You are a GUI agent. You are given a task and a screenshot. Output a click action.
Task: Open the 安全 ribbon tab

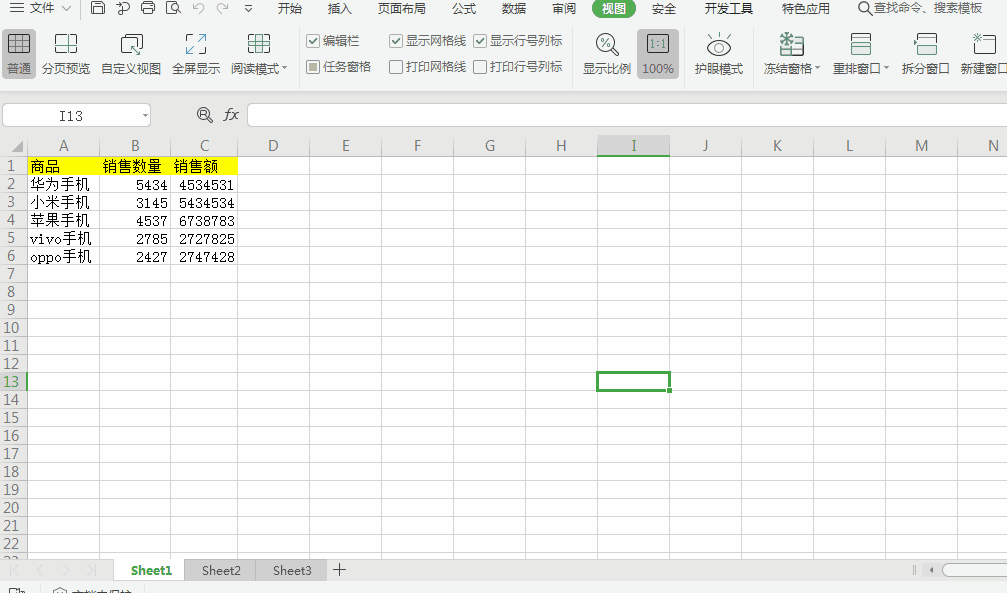click(x=663, y=8)
